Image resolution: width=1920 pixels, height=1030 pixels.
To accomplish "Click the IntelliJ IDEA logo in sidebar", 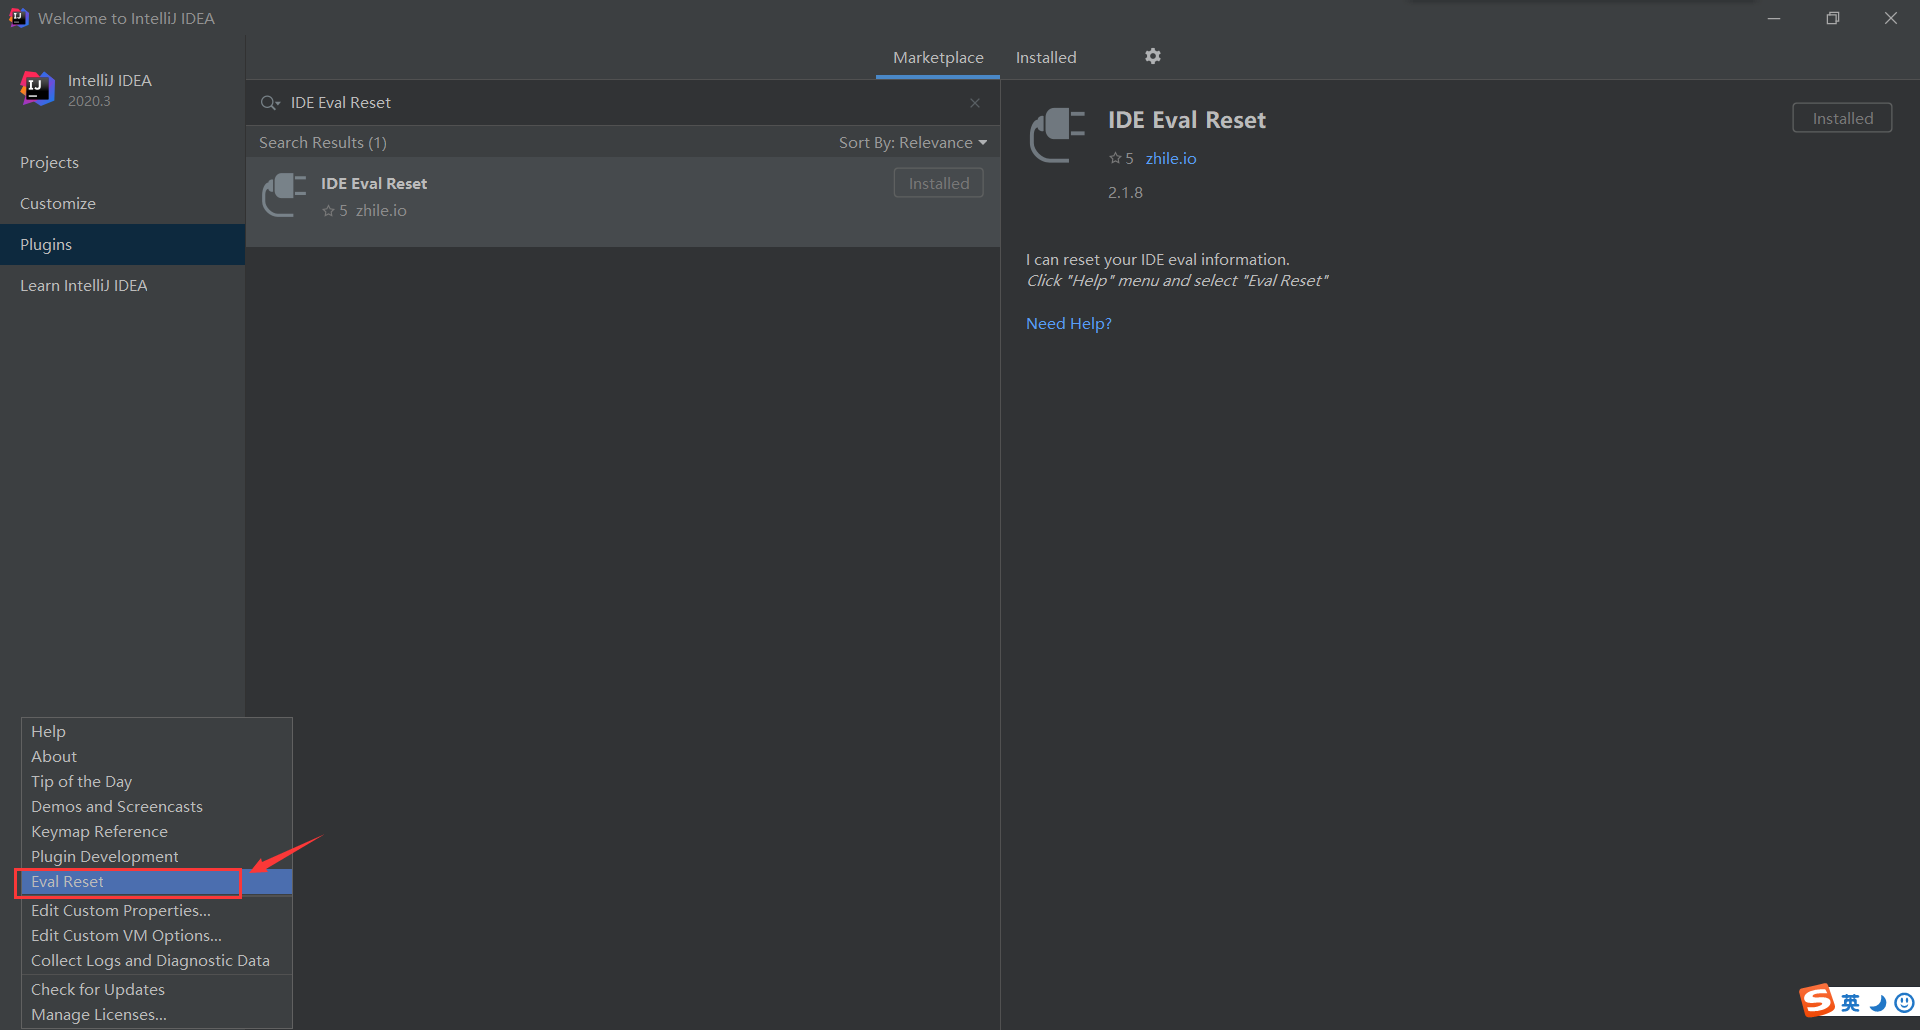I will [38, 89].
